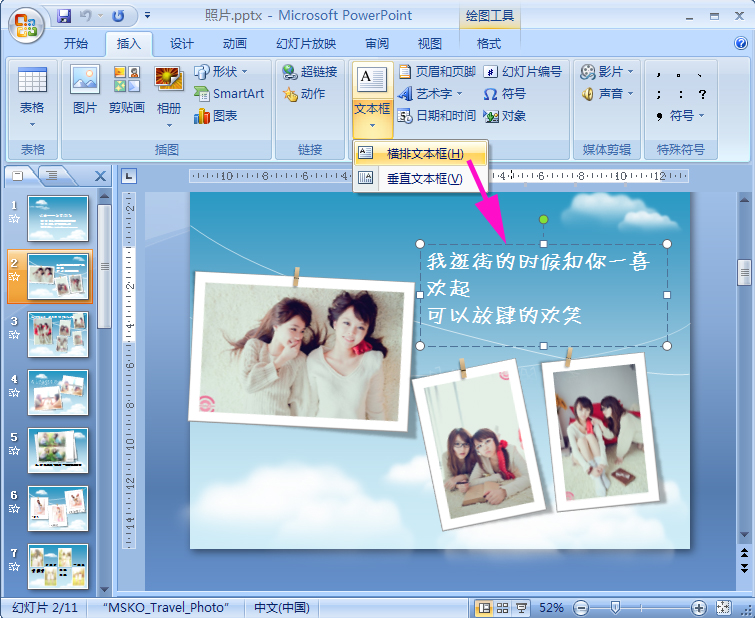Insert 幻灯片编号 slide number

(x=523, y=72)
